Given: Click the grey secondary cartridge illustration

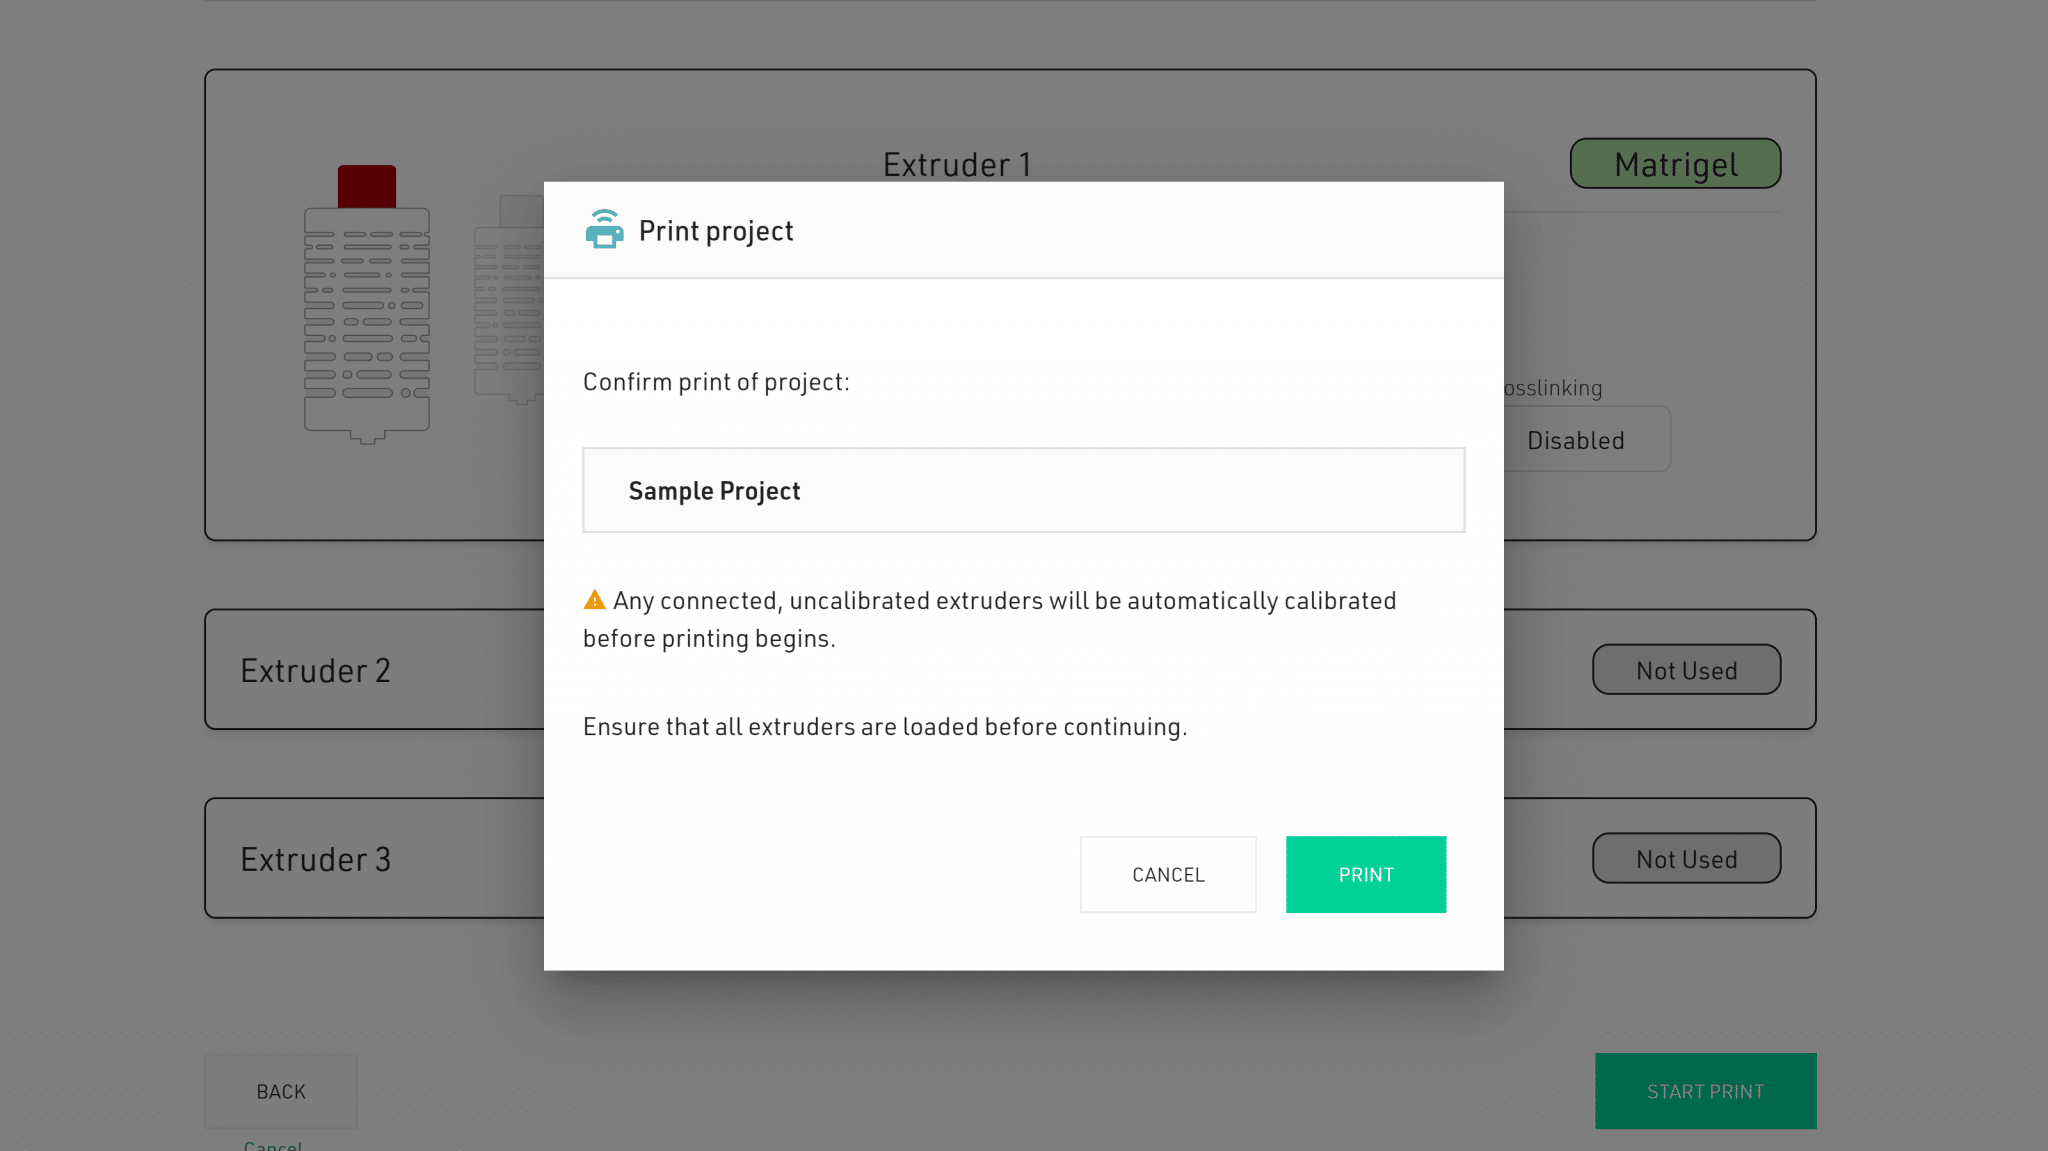Looking at the screenshot, I should tap(509, 300).
